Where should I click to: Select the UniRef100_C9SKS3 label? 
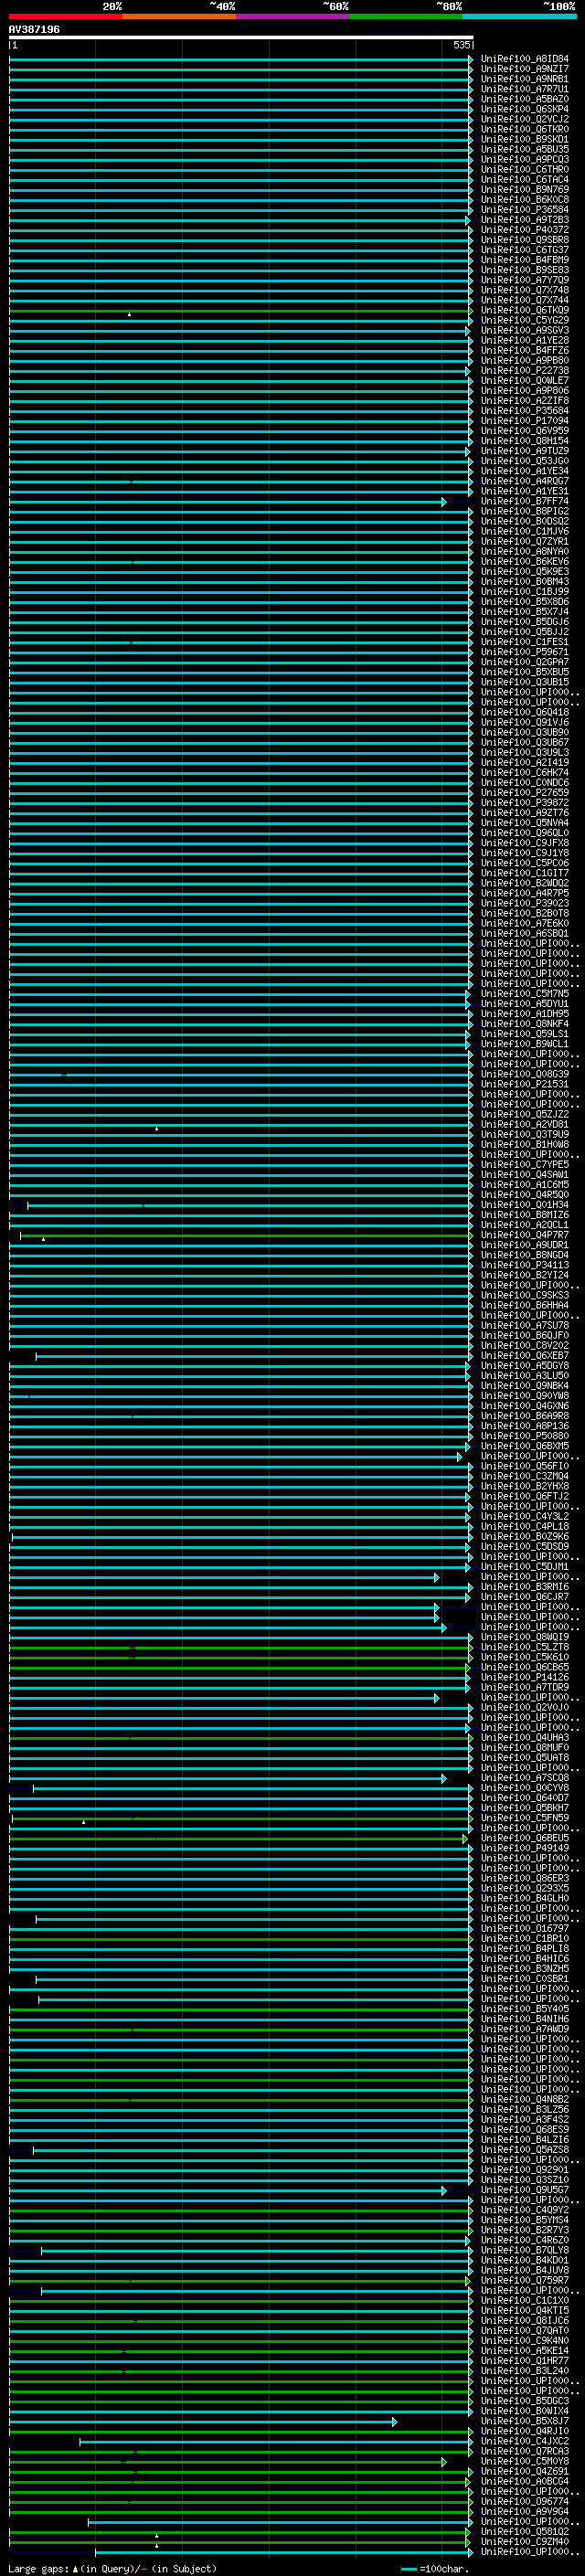click(525, 1295)
